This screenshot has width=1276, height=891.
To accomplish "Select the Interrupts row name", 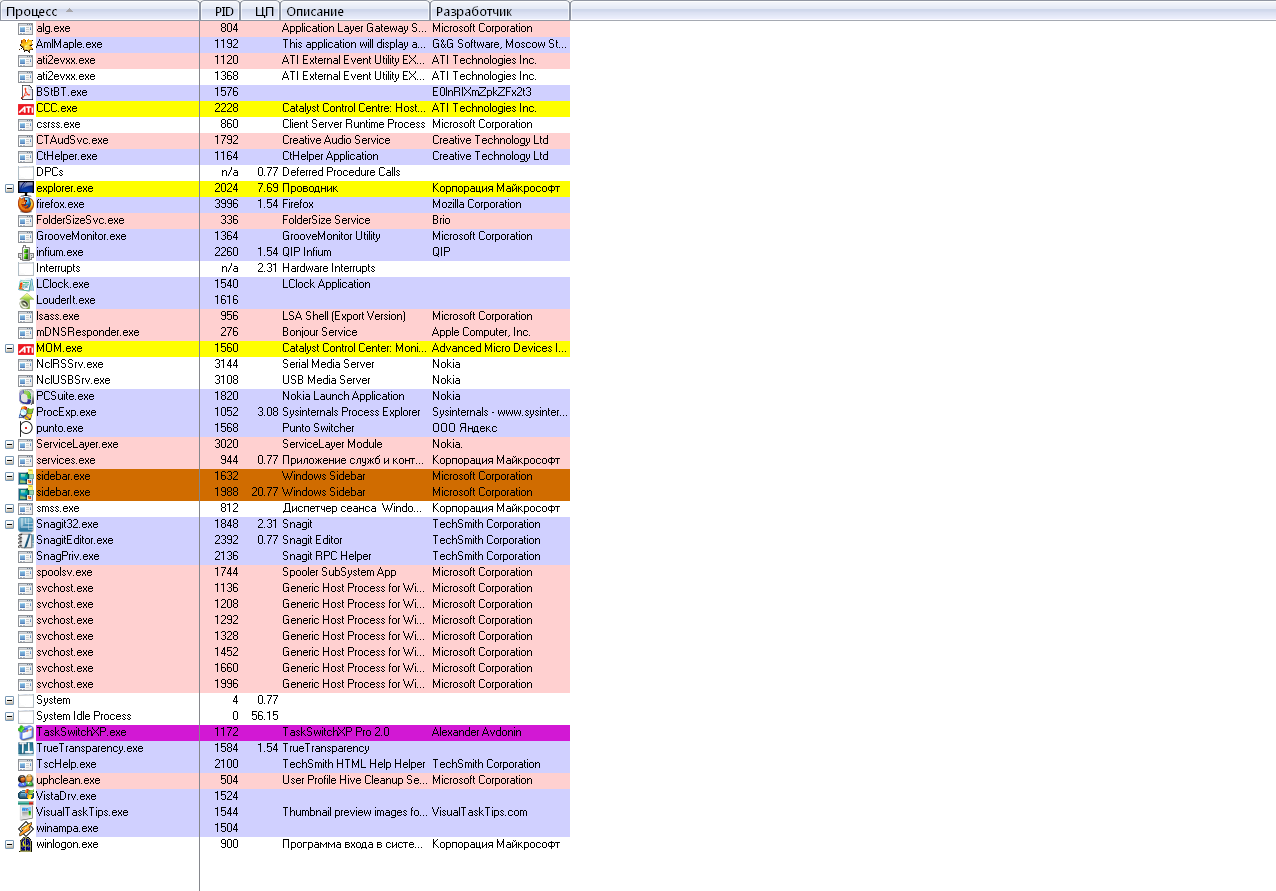I will (58, 268).
